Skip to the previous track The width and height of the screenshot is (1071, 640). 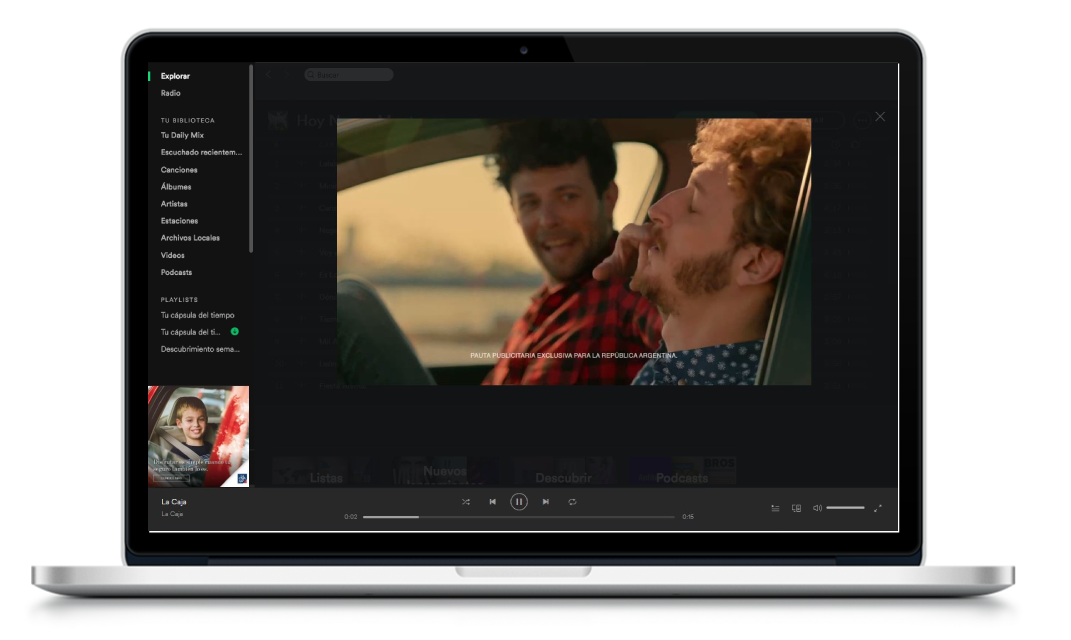[492, 502]
